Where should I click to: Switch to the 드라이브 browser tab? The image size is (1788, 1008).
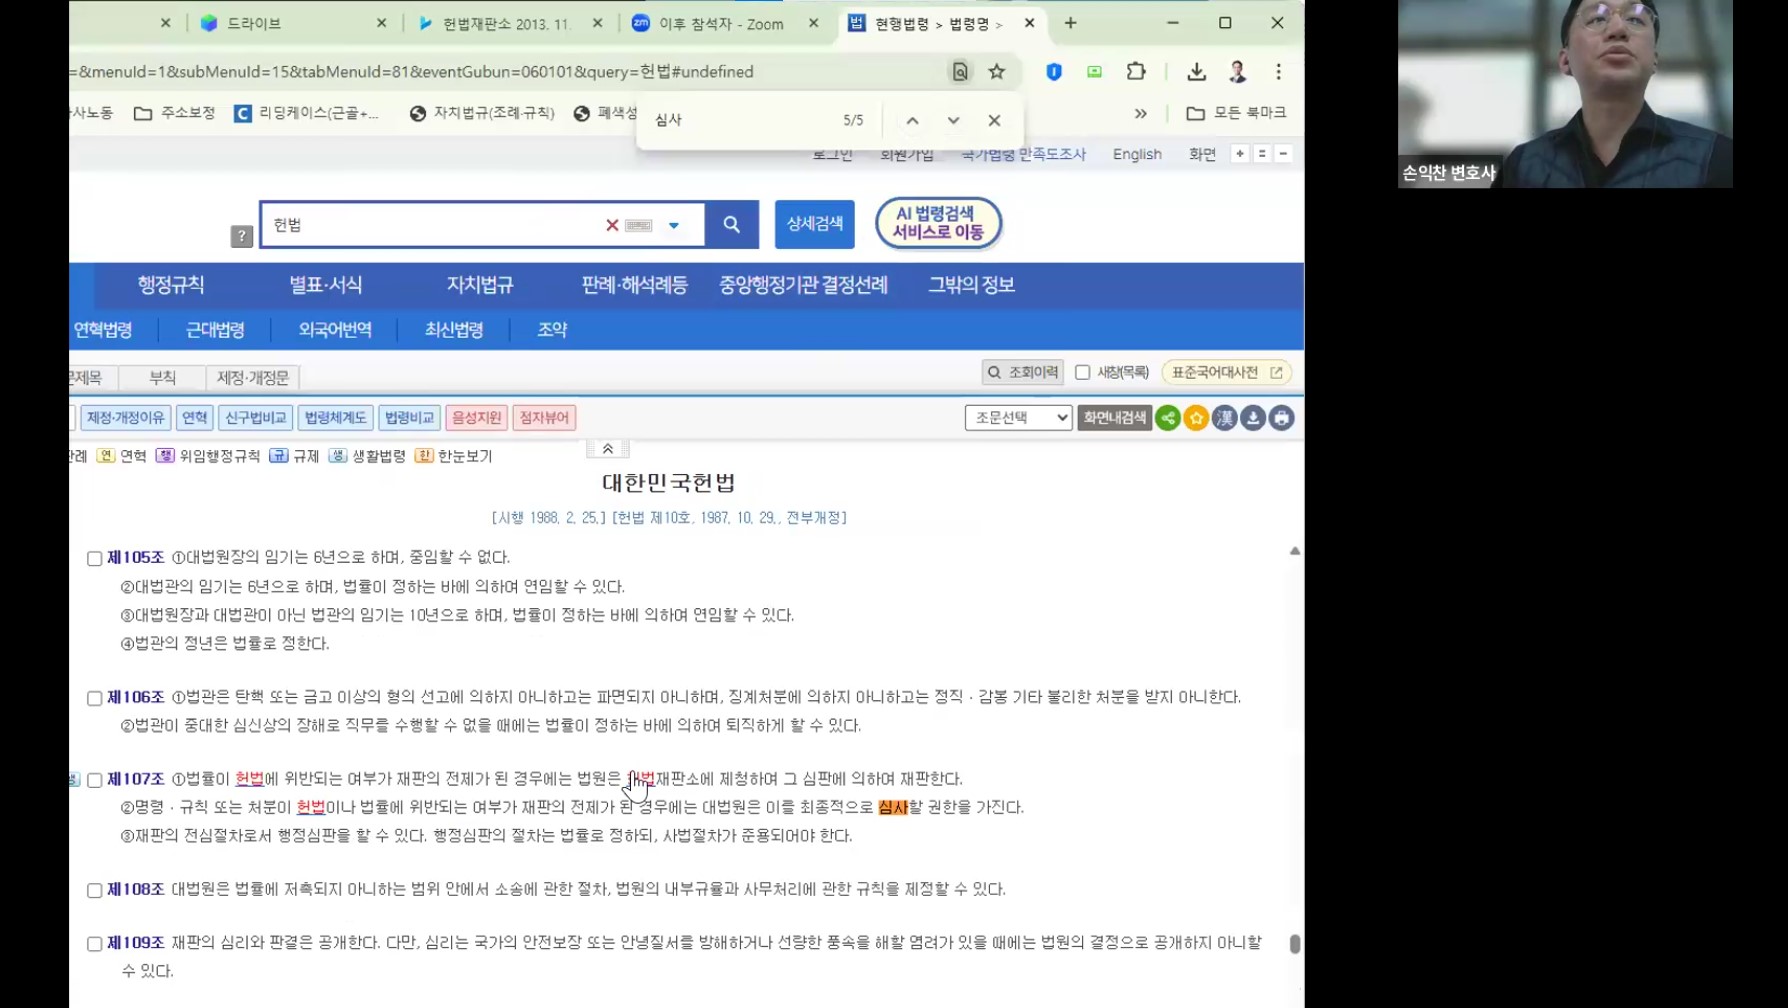[254, 23]
